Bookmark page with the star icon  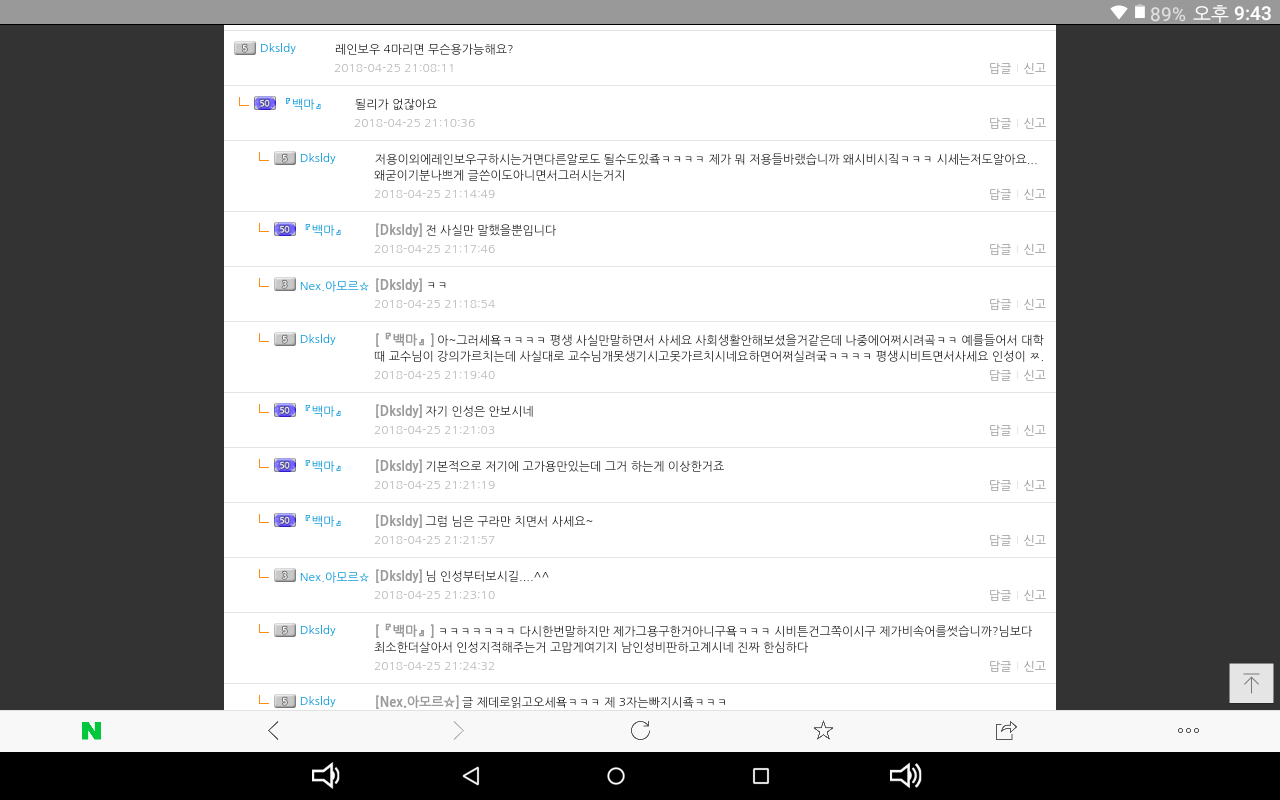tap(823, 731)
